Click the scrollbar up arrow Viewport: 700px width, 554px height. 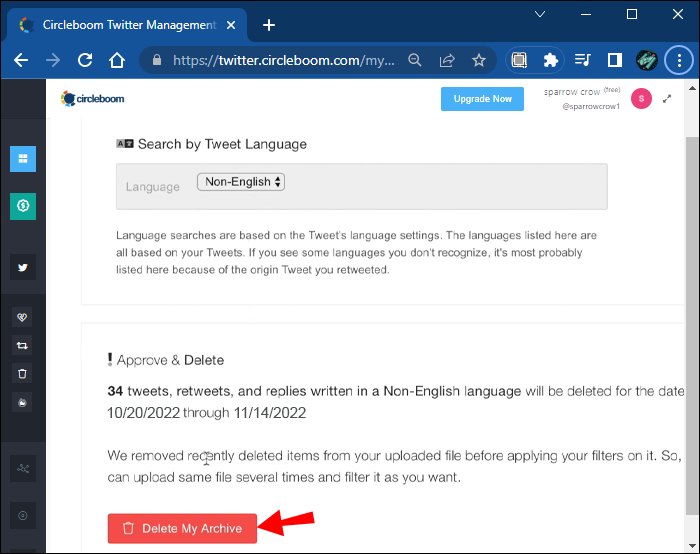pos(692,88)
